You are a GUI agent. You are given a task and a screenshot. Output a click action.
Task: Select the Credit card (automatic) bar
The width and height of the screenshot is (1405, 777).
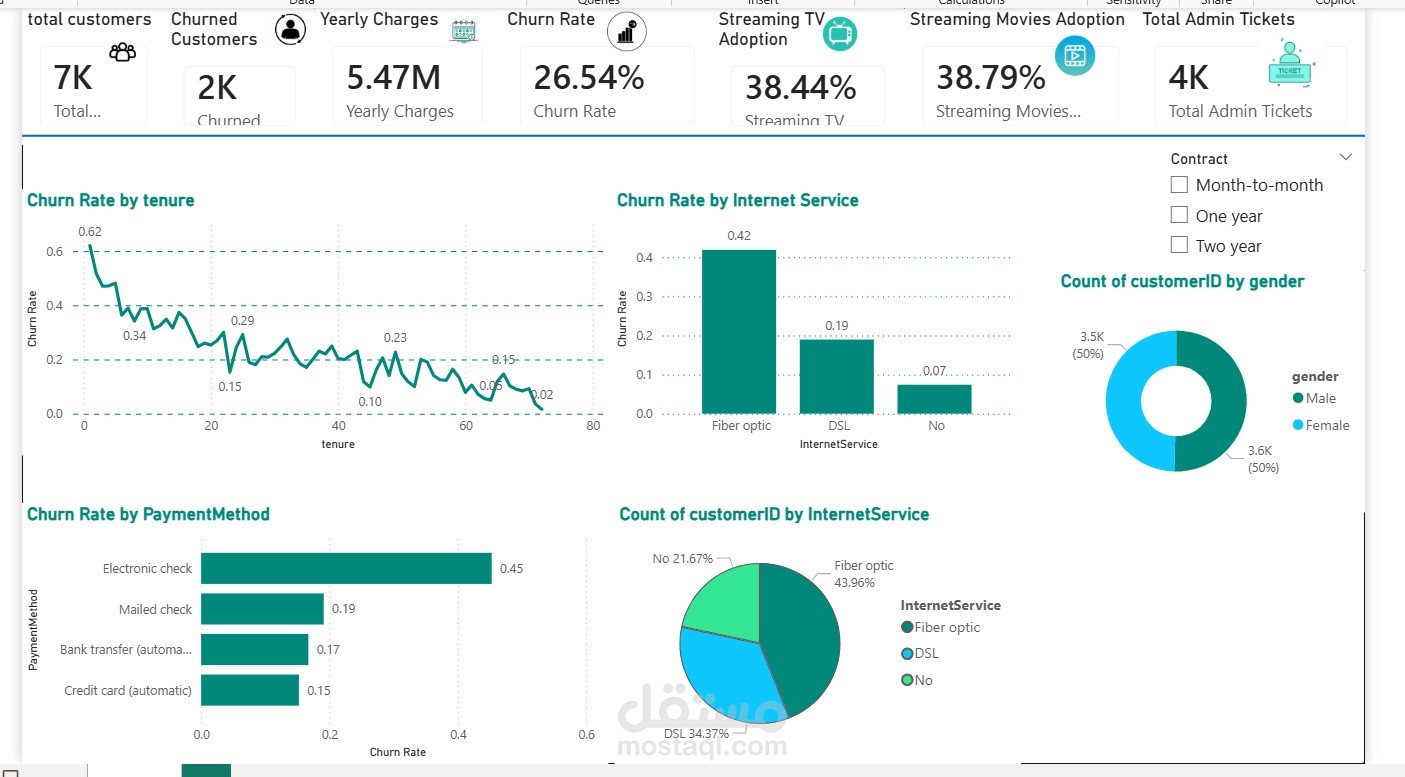click(x=250, y=690)
